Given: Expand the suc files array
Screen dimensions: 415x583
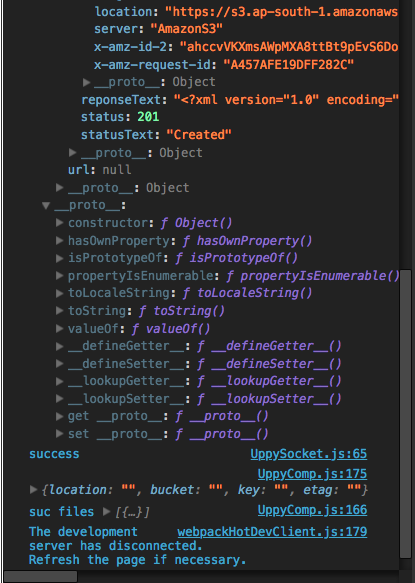Looking at the screenshot, I should pyautogui.click(x=107, y=512).
